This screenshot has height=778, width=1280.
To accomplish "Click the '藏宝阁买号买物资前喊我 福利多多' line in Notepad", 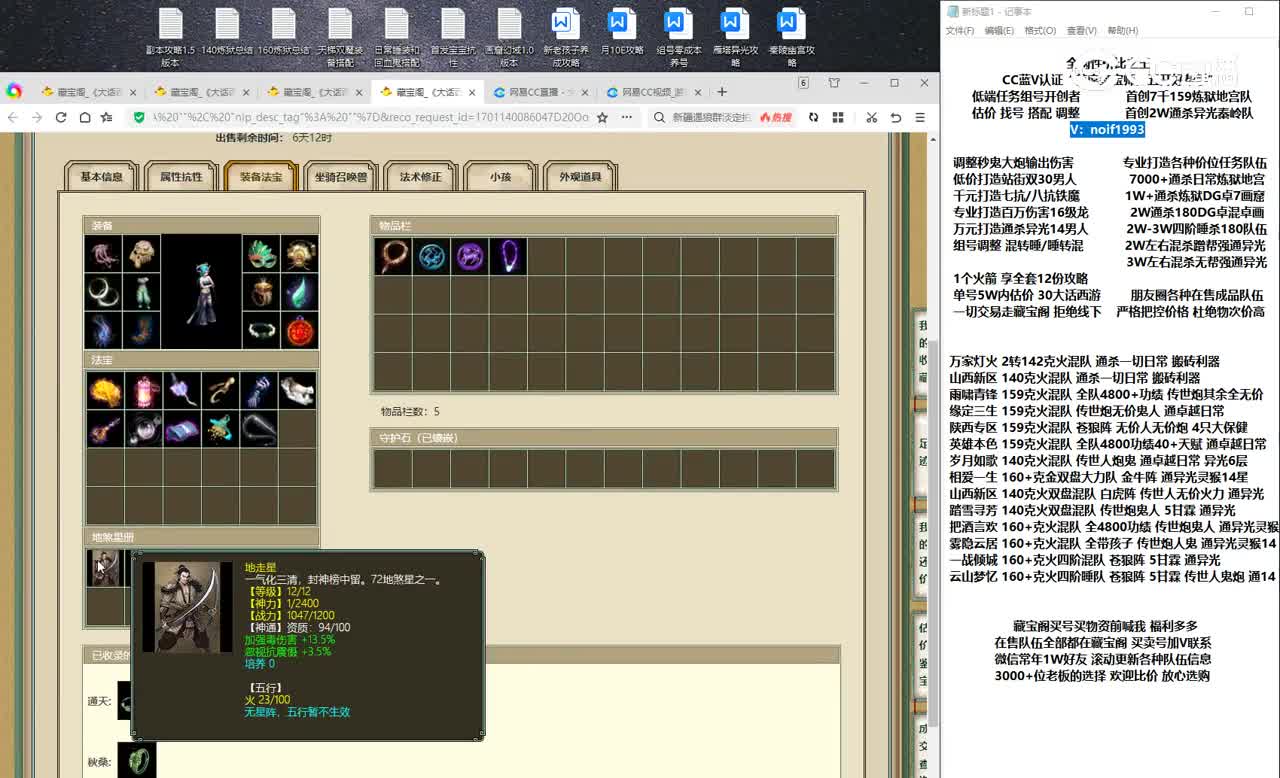I will [x=1105, y=626].
